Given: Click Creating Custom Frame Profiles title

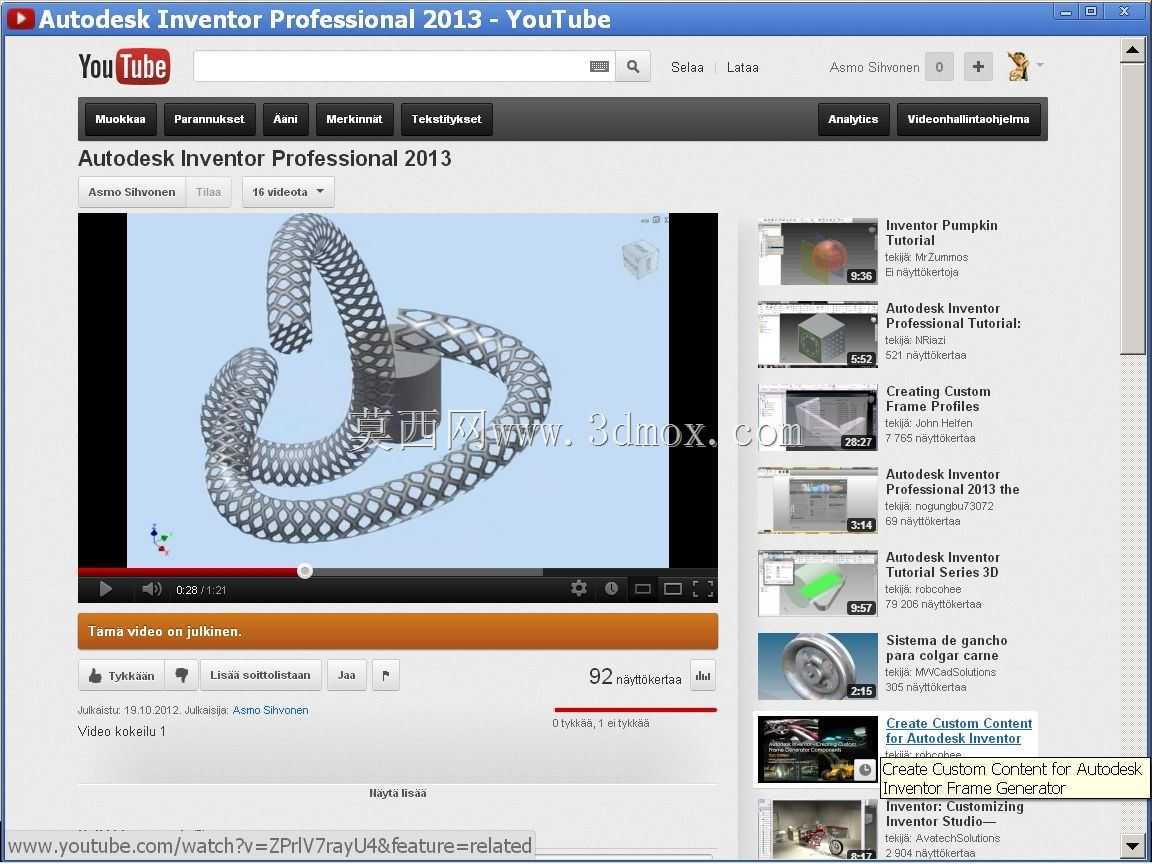Looking at the screenshot, I should (x=937, y=399).
